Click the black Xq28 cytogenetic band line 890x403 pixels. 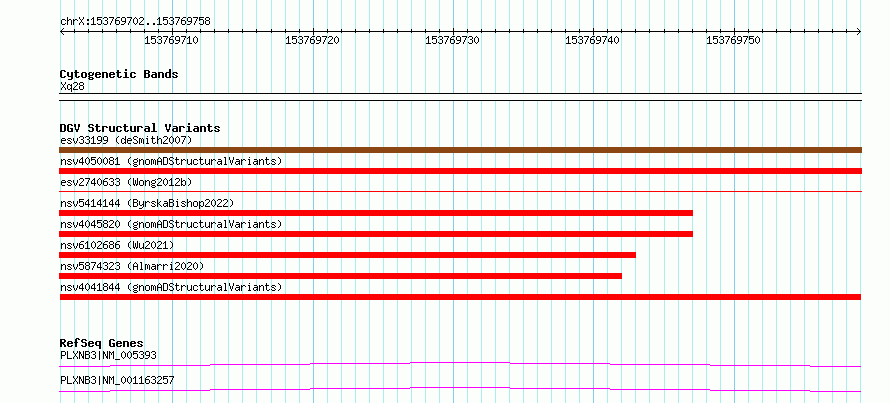click(460, 96)
